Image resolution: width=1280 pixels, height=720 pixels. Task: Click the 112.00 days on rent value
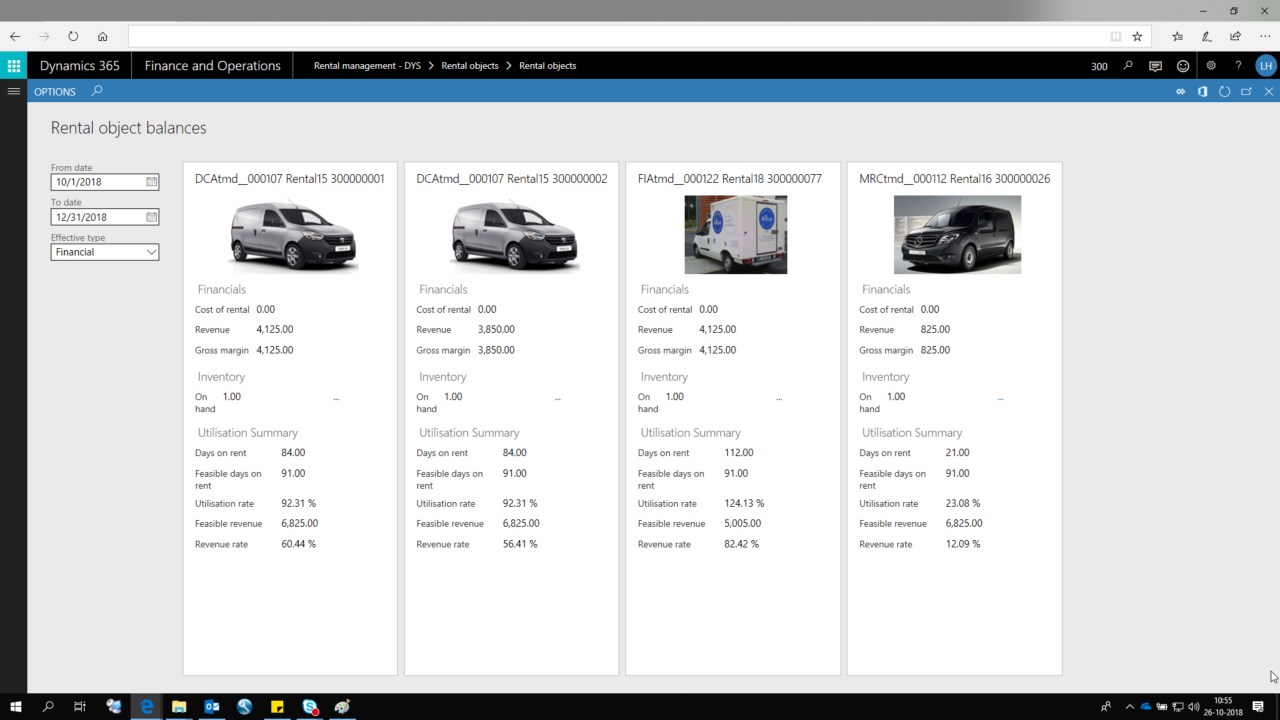click(x=740, y=453)
